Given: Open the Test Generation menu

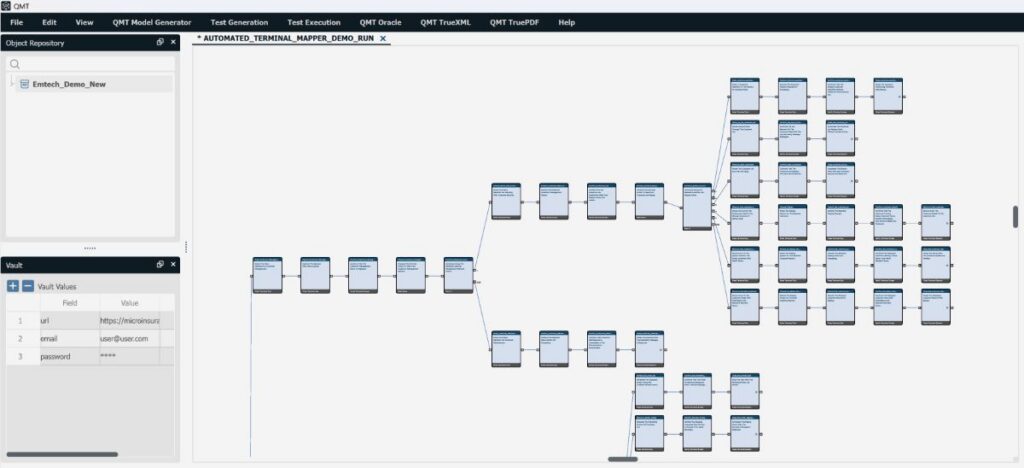Looking at the screenshot, I should coord(239,22).
